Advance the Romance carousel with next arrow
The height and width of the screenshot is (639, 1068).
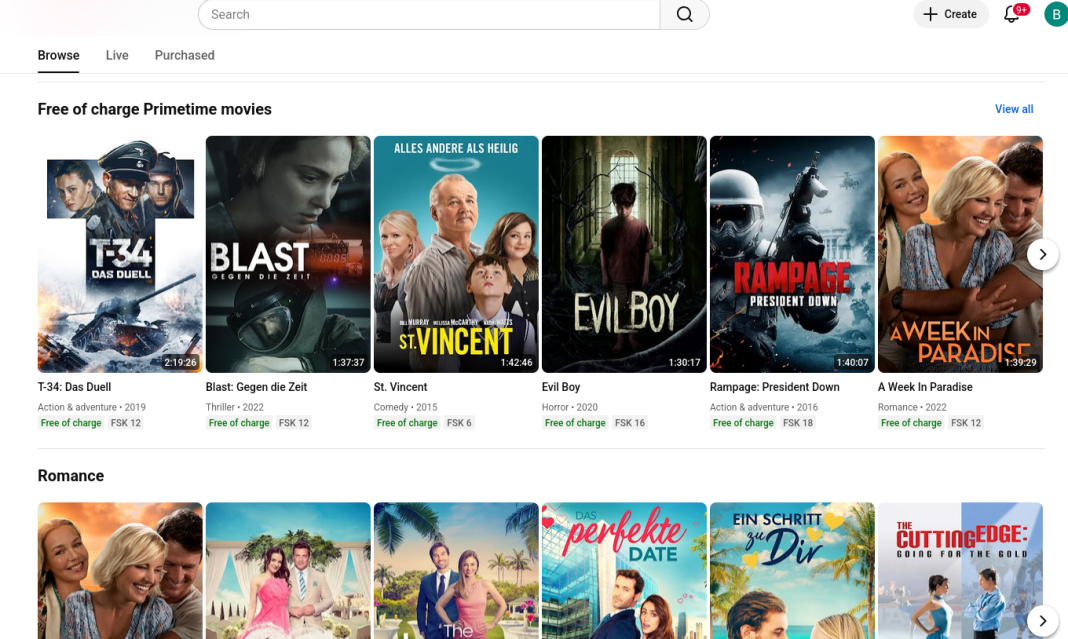[x=1042, y=621]
